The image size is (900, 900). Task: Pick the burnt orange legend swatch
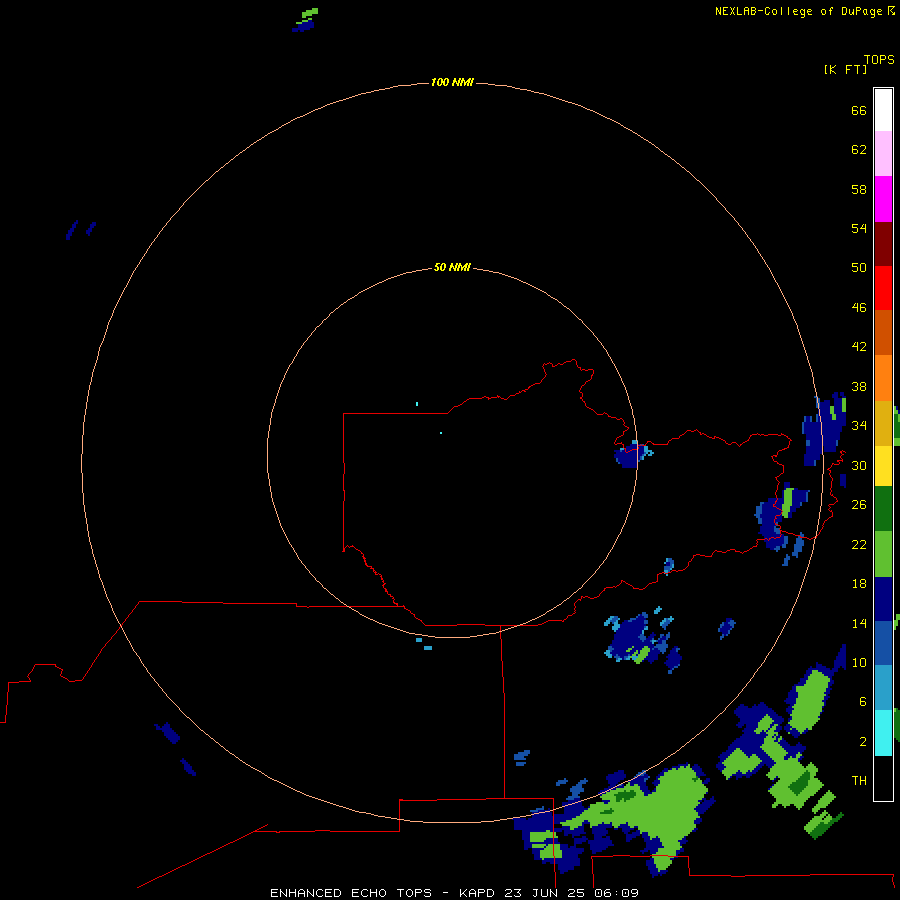coord(883,333)
